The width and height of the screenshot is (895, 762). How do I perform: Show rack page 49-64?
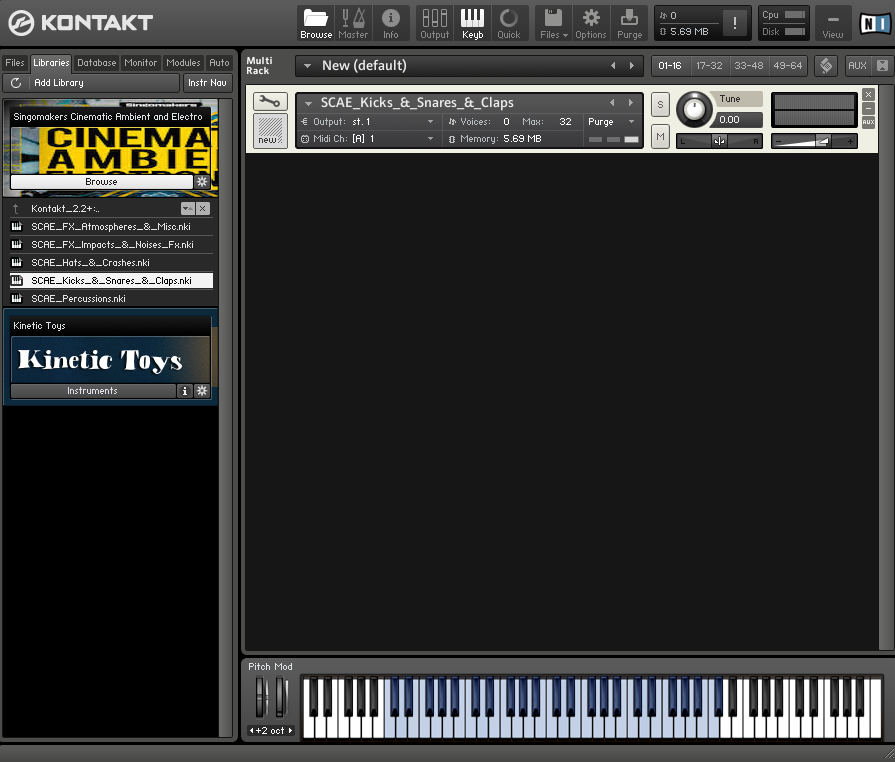coord(788,66)
